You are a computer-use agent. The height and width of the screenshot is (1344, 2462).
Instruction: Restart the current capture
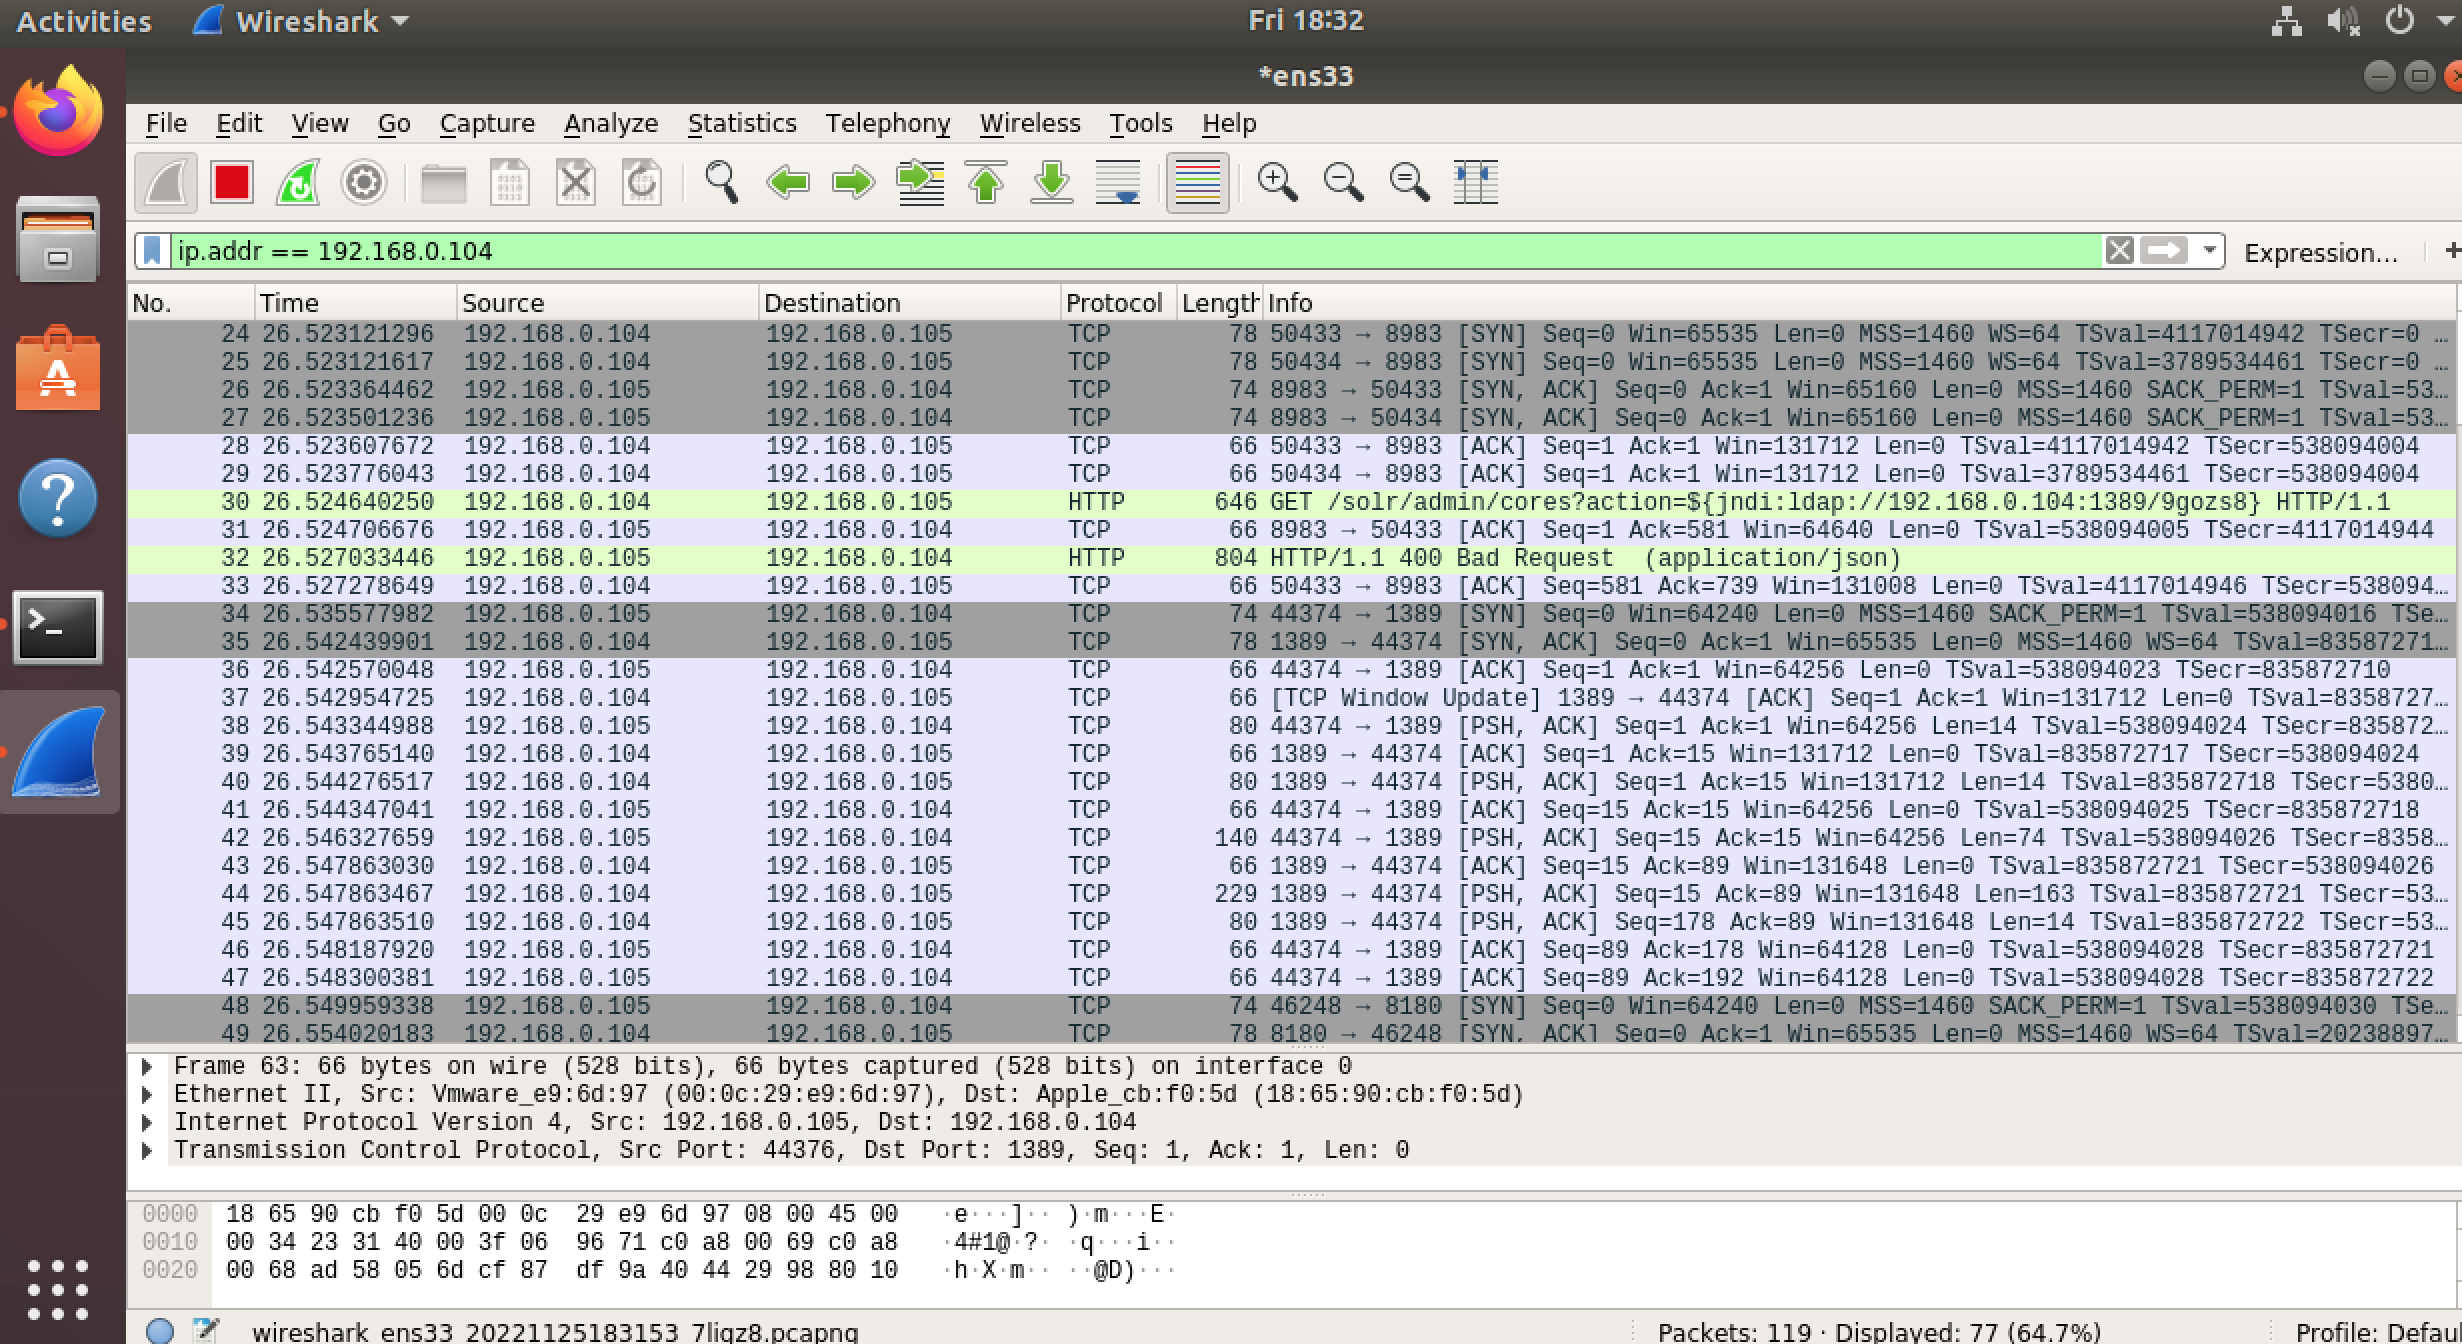click(297, 183)
